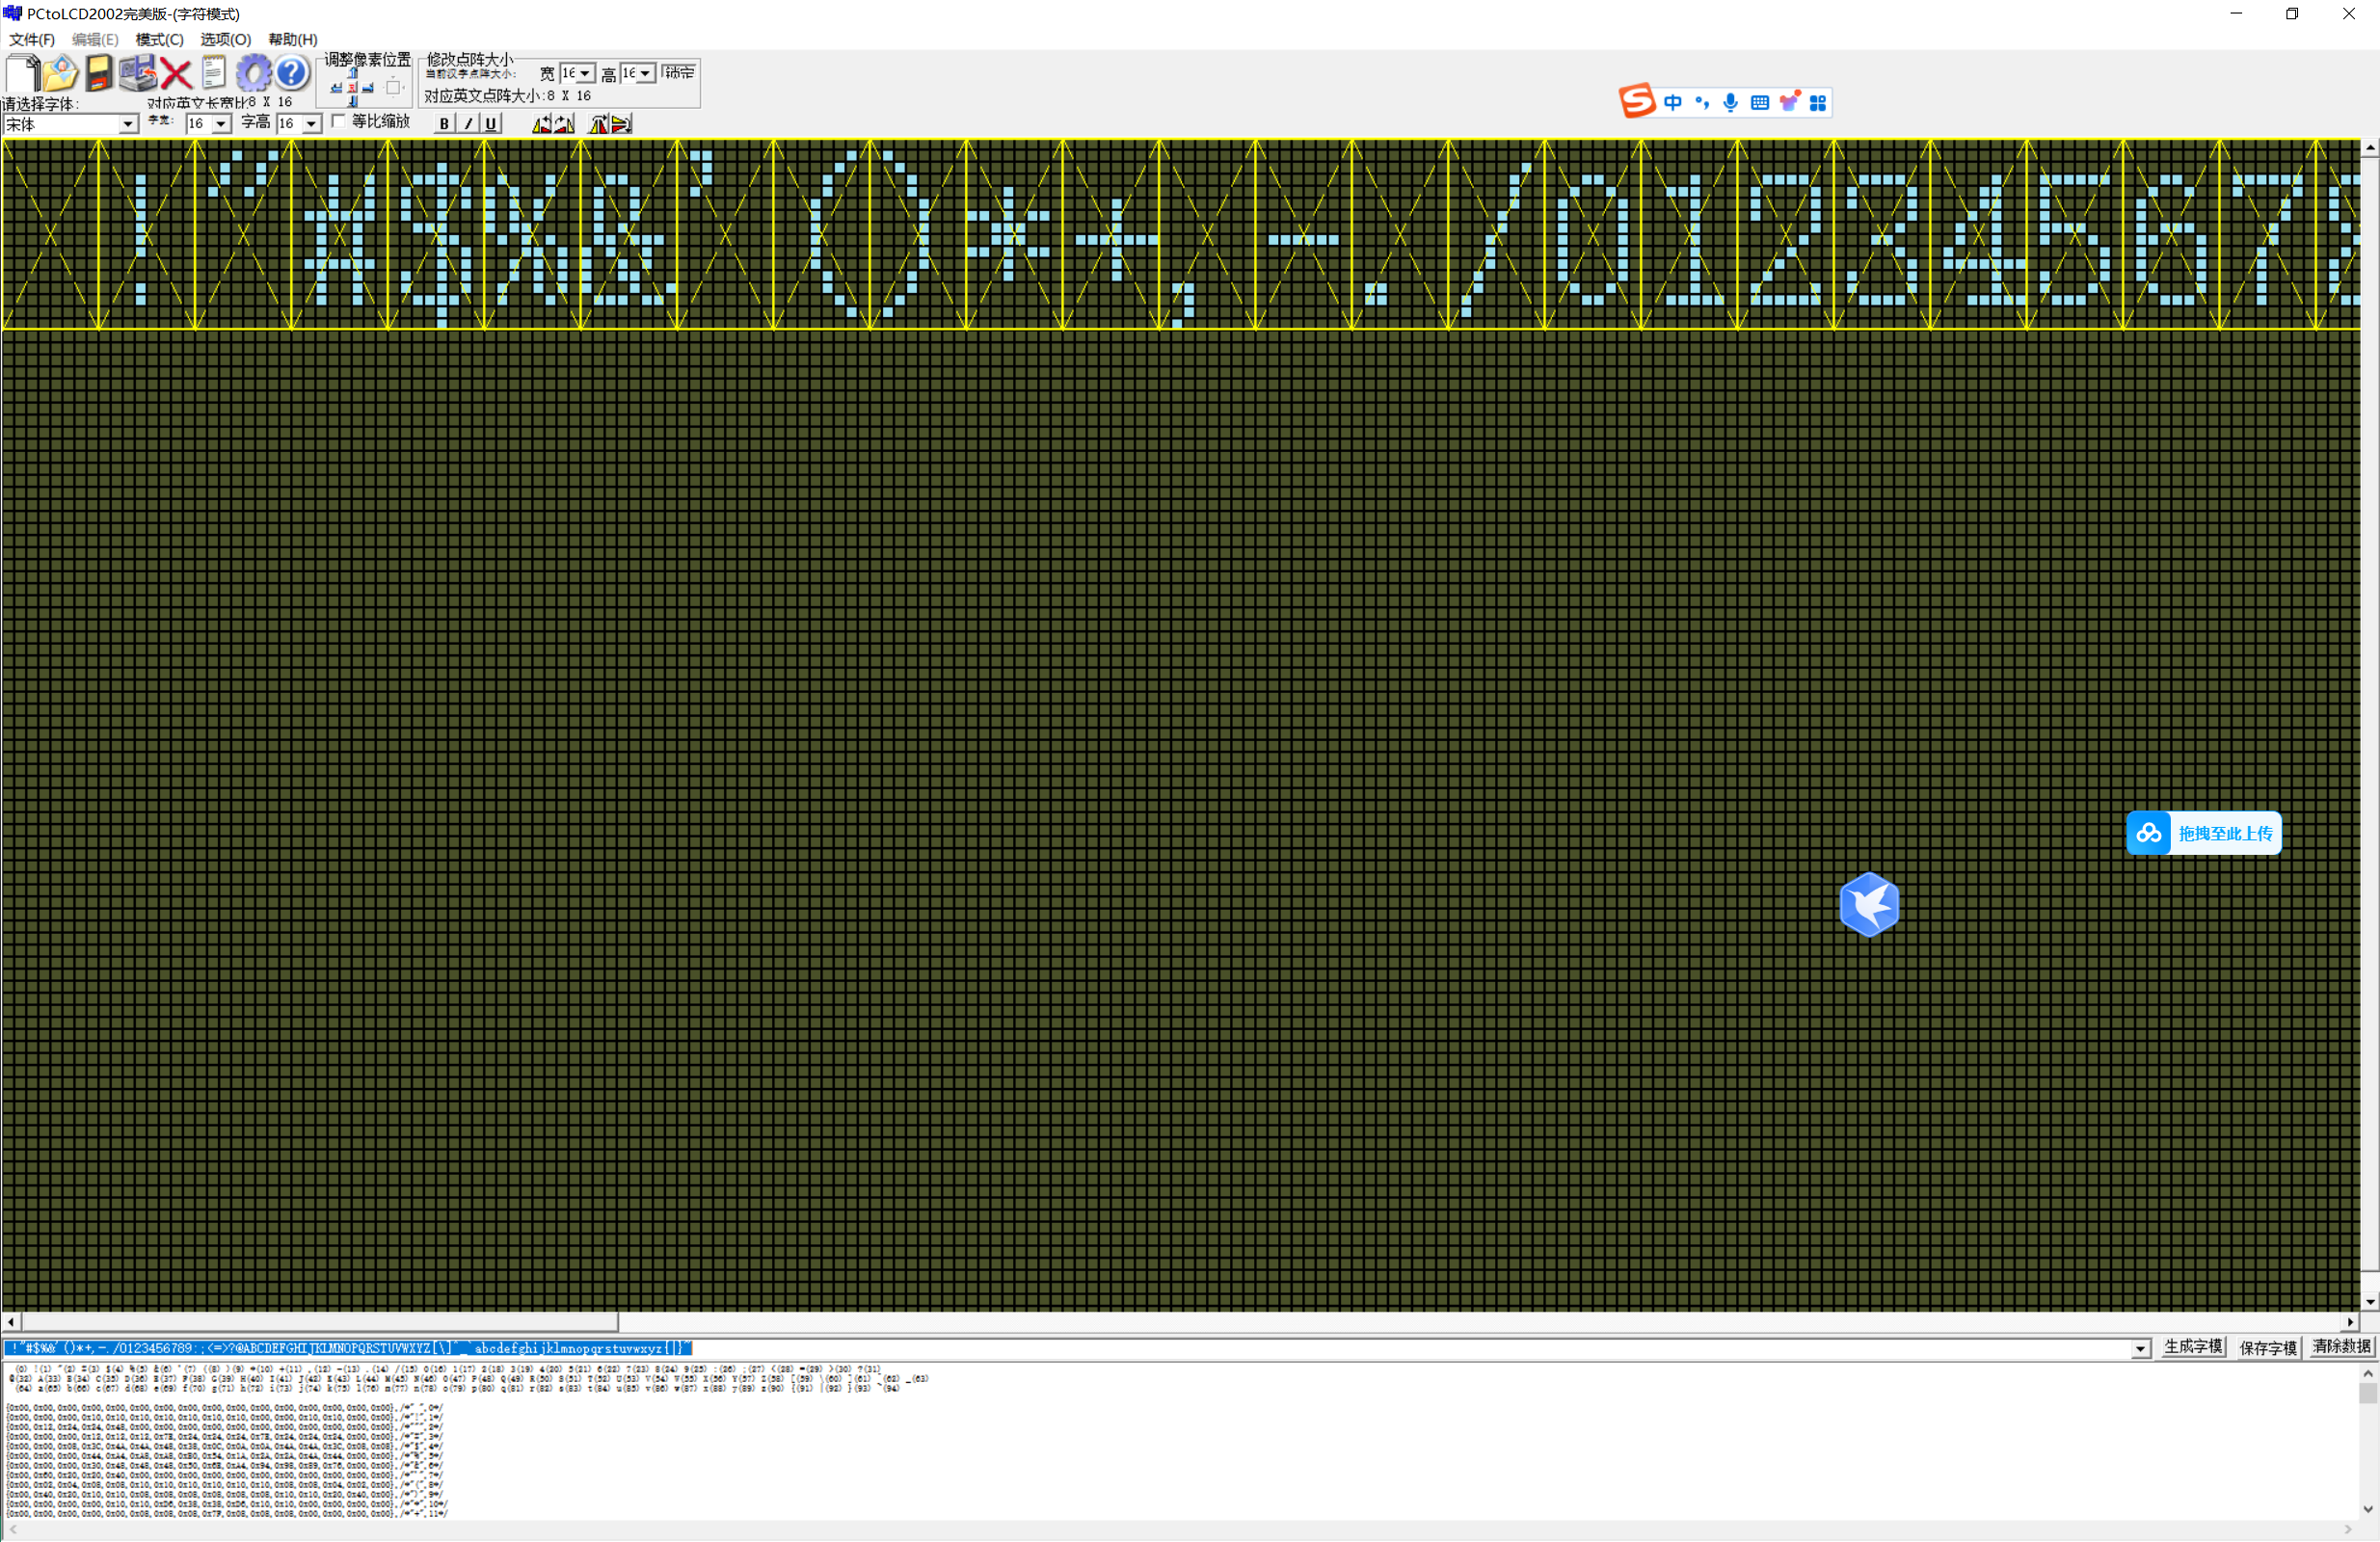Expand the 宋体 font dropdown

pos(128,124)
